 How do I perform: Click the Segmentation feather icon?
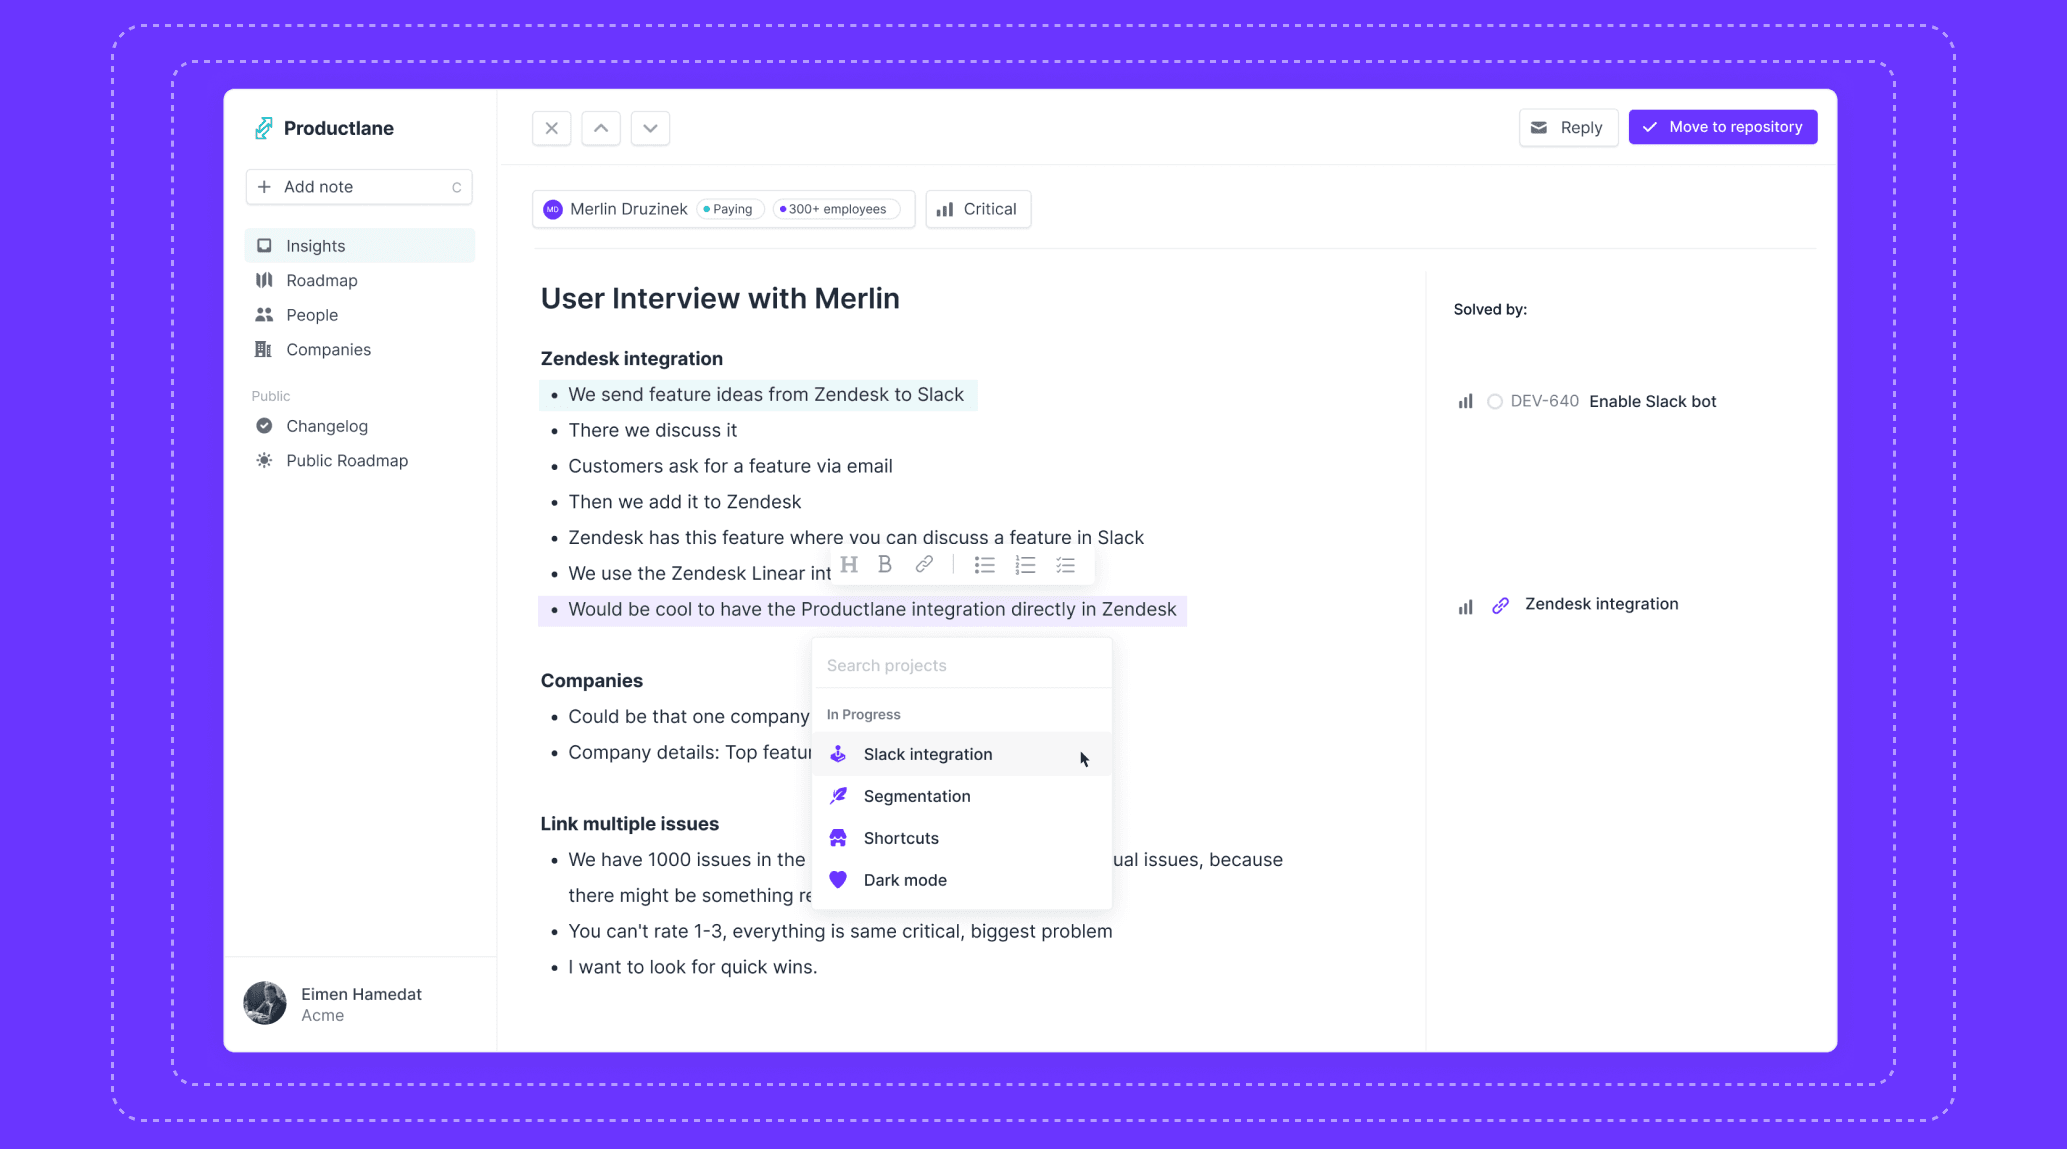point(838,796)
